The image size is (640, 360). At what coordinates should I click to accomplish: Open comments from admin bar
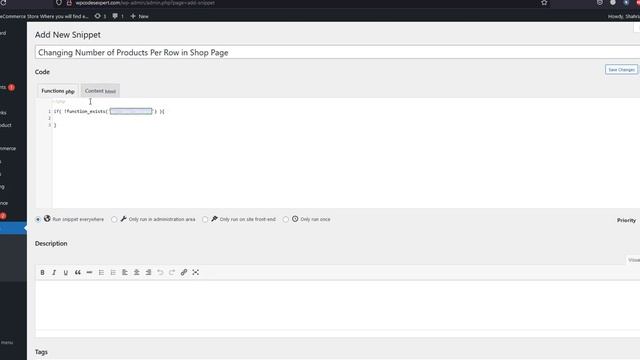(118, 16)
